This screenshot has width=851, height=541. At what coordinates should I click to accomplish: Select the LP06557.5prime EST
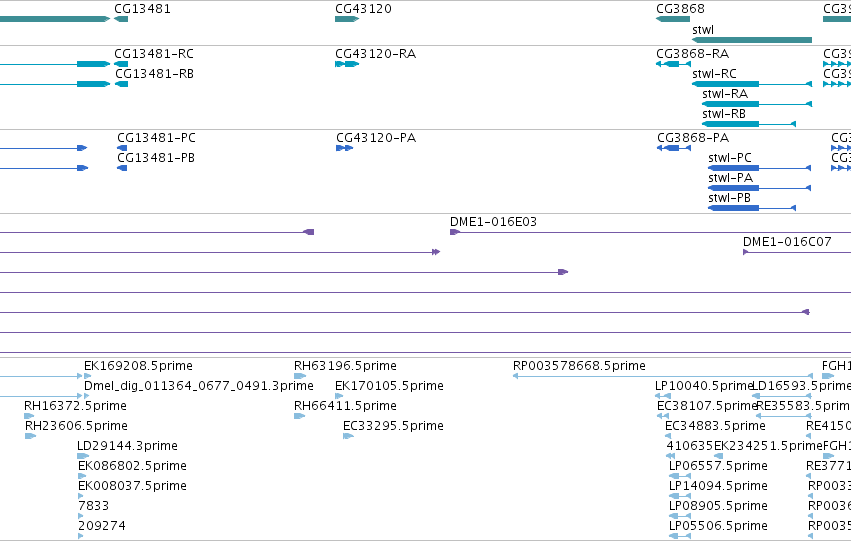tap(680, 476)
